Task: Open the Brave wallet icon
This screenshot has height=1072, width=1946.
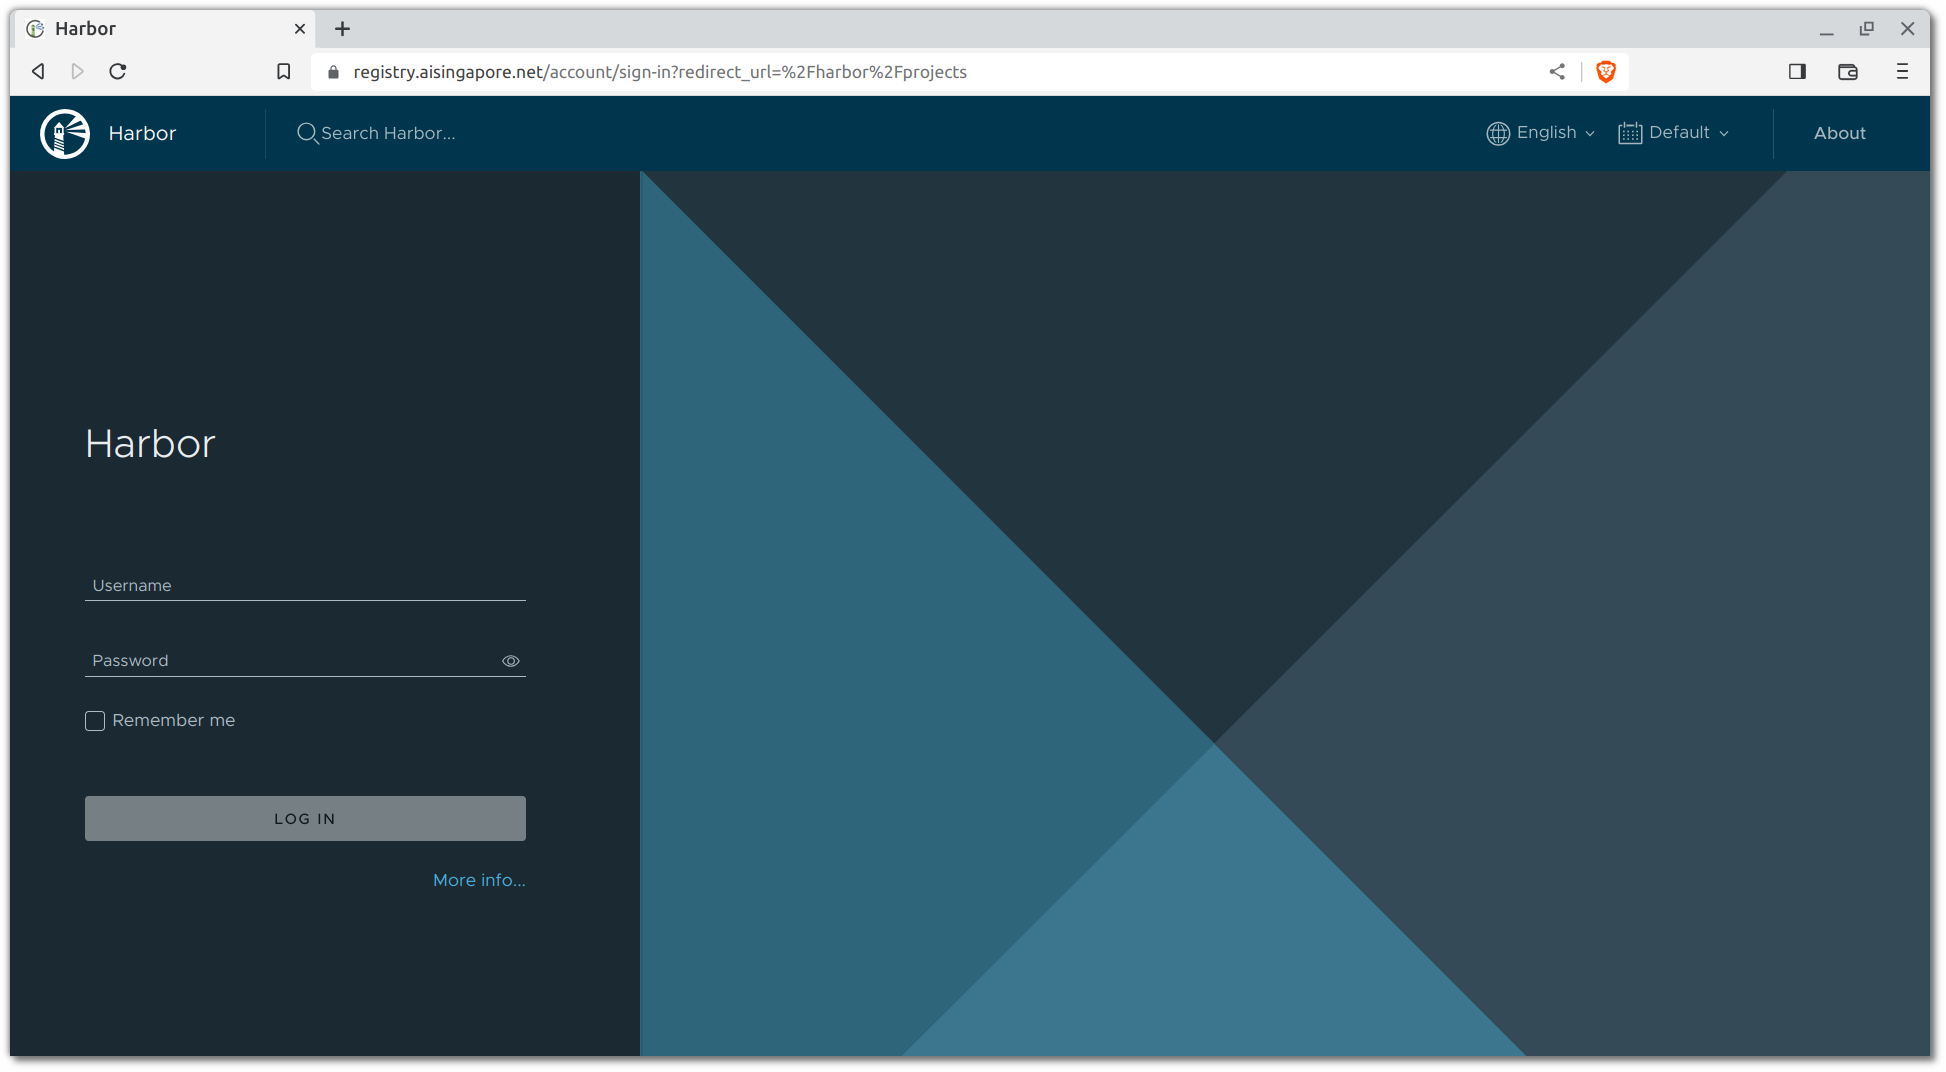Action: tap(1847, 71)
